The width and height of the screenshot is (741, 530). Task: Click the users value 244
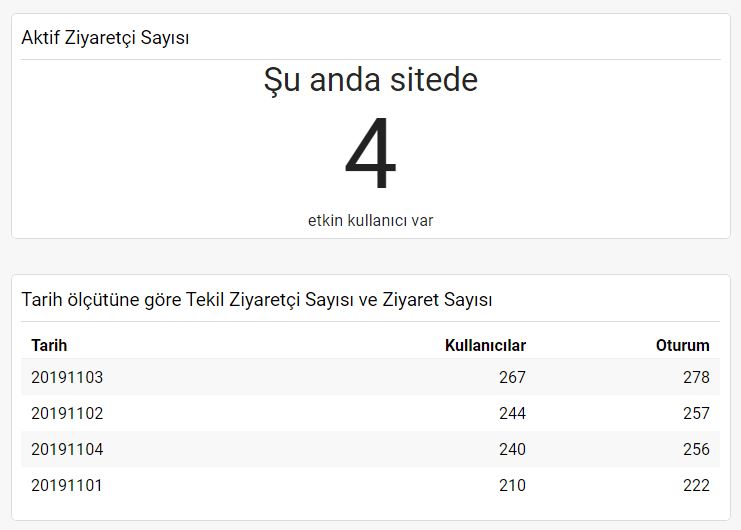512,413
